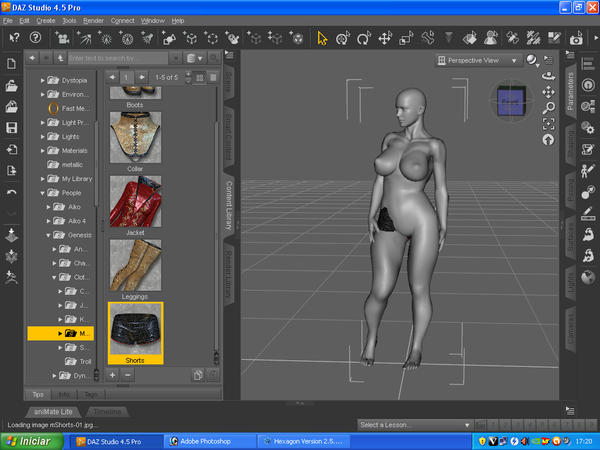Go to next library page arrow
Screen dimensions: 600x450
pyautogui.click(x=142, y=77)
